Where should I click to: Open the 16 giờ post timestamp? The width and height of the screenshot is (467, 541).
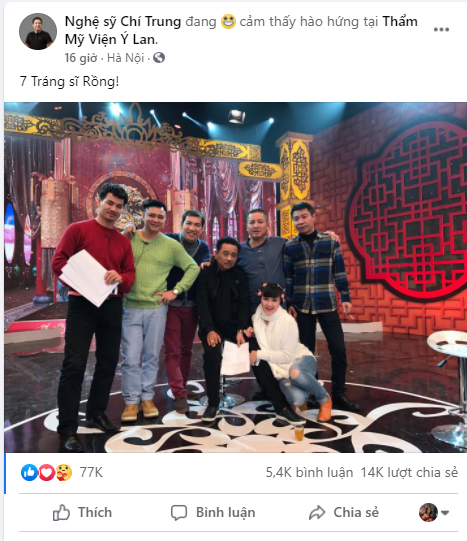click(x=81, y=58)
